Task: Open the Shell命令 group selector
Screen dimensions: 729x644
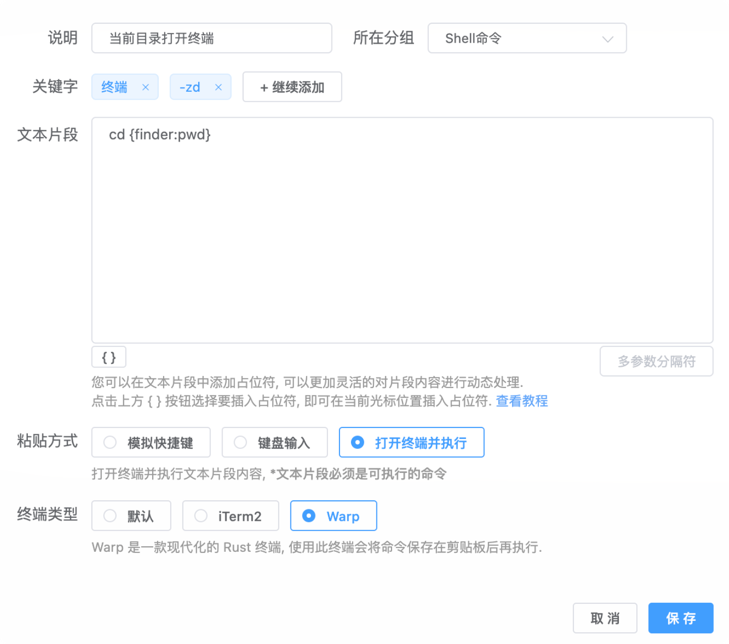Action: pos(526,39)
